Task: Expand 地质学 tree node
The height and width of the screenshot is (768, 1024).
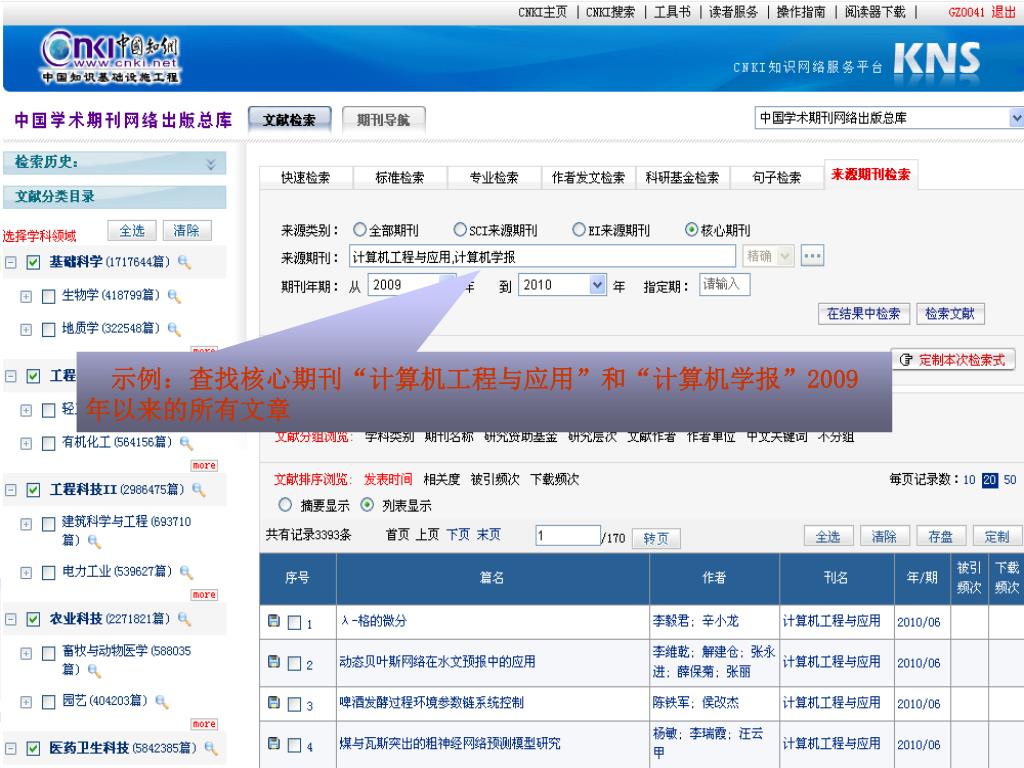Action: (25, 329)
